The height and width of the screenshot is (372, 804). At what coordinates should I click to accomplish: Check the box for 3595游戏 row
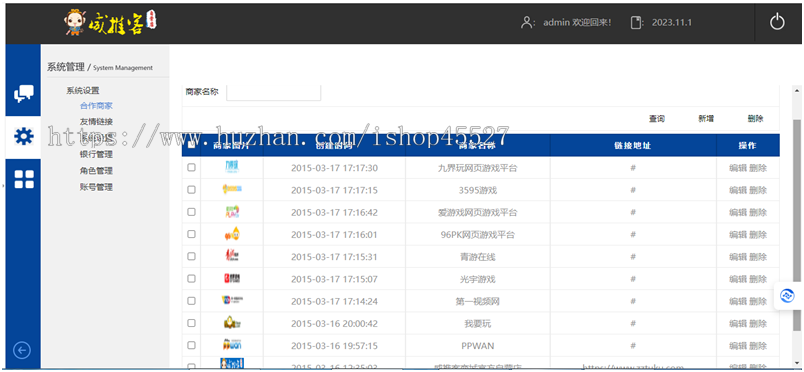[191, 189]
